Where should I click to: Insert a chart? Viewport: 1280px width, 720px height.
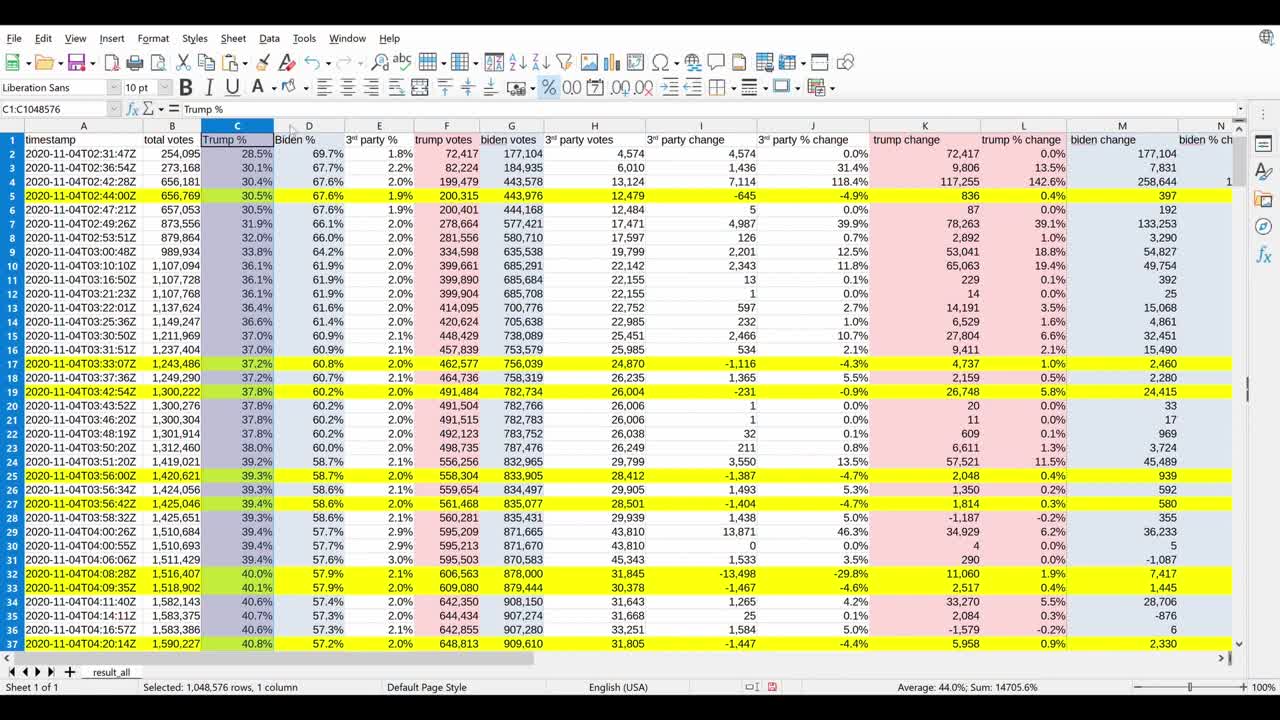[x=612, y=63]
